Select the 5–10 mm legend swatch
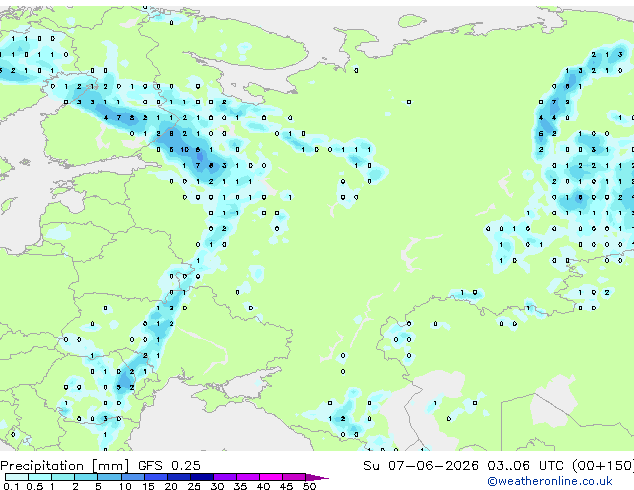 point(109,477)
